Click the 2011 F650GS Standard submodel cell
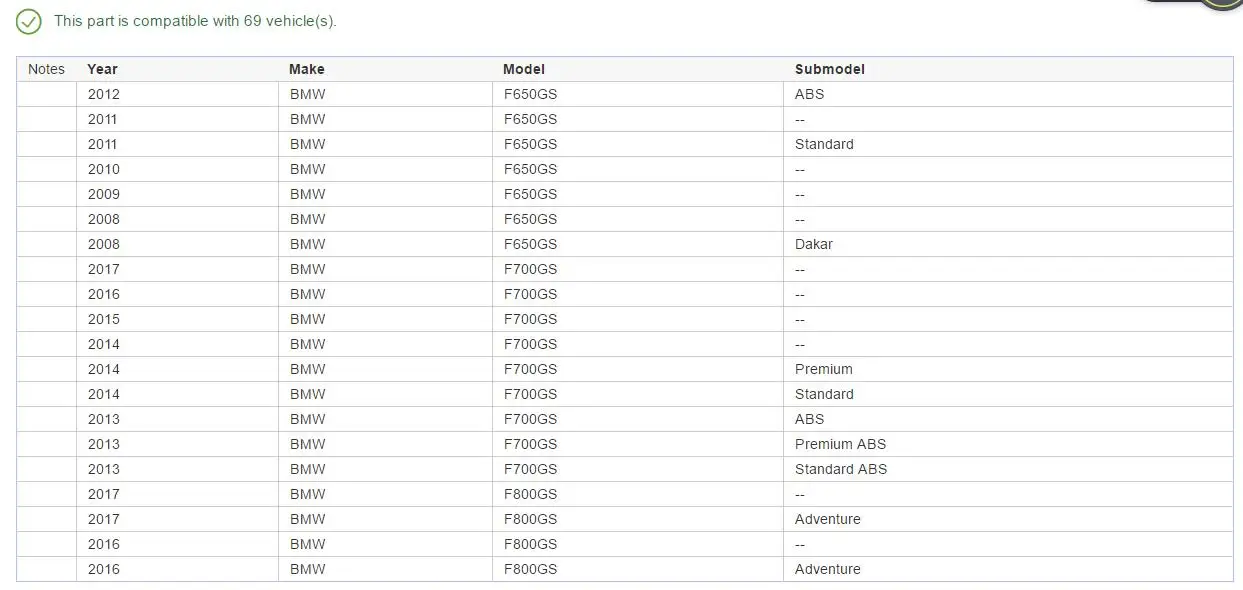Viewport: 1243px width, 590px height. 824,144
